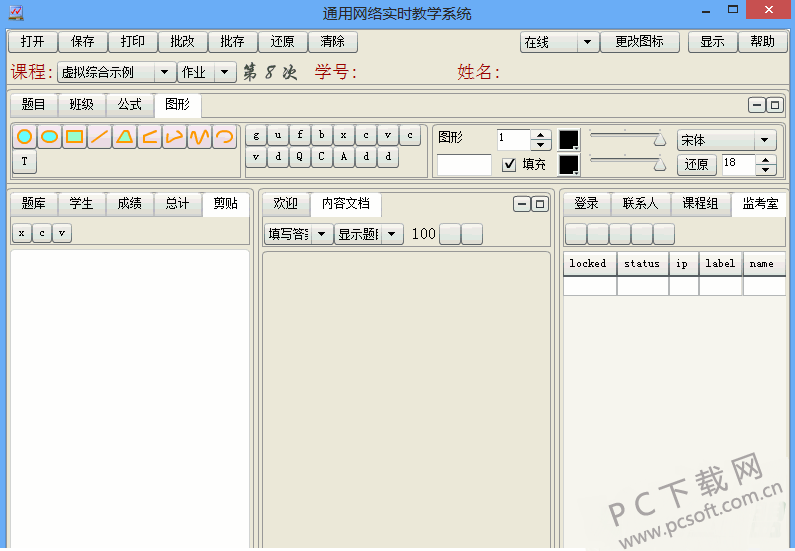
Task: Toggle the 填充 fill checkbox
Action: [x=509, y=165]
